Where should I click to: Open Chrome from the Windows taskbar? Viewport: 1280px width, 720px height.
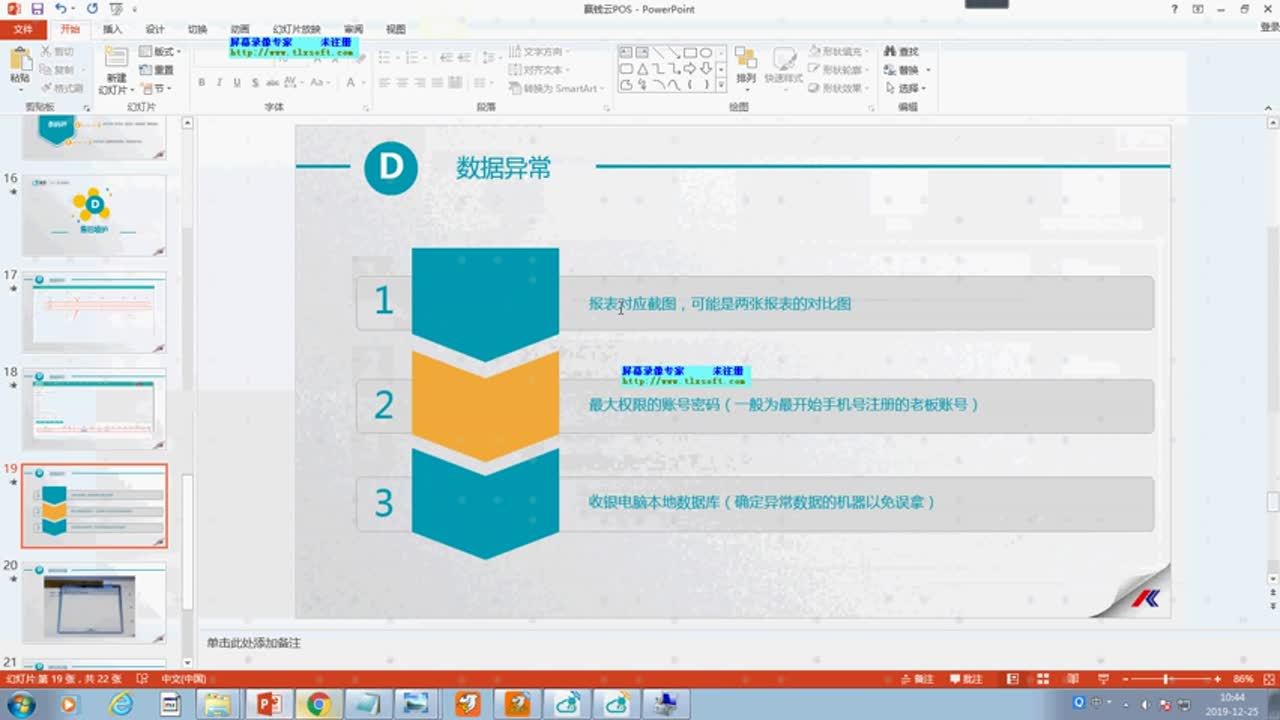(x=318, y=705)
